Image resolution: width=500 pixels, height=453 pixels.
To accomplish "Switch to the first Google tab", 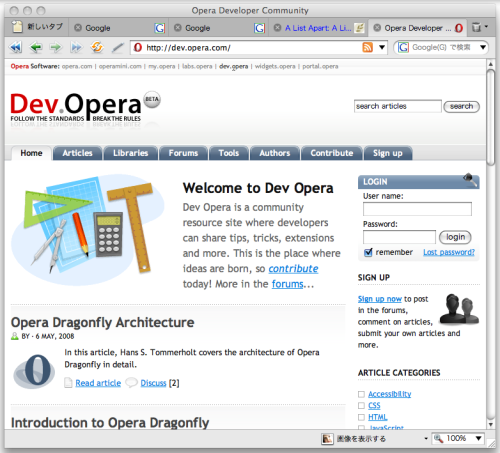I will [118, 28].
